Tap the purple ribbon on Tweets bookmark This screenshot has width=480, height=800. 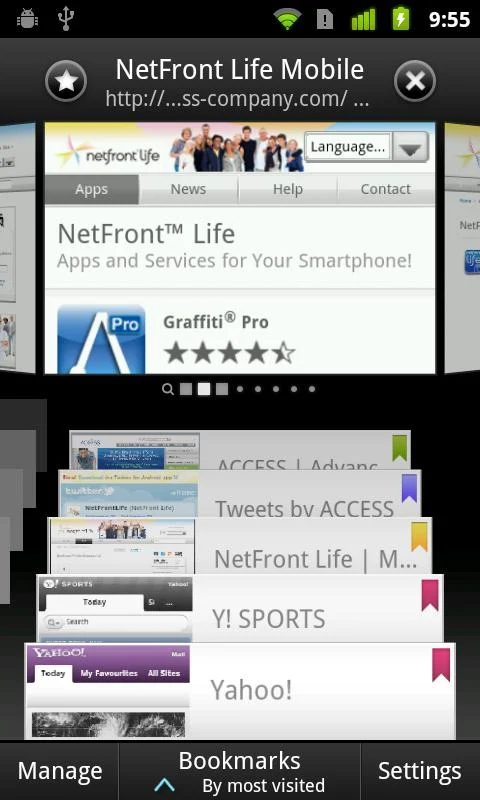[410, 488]
